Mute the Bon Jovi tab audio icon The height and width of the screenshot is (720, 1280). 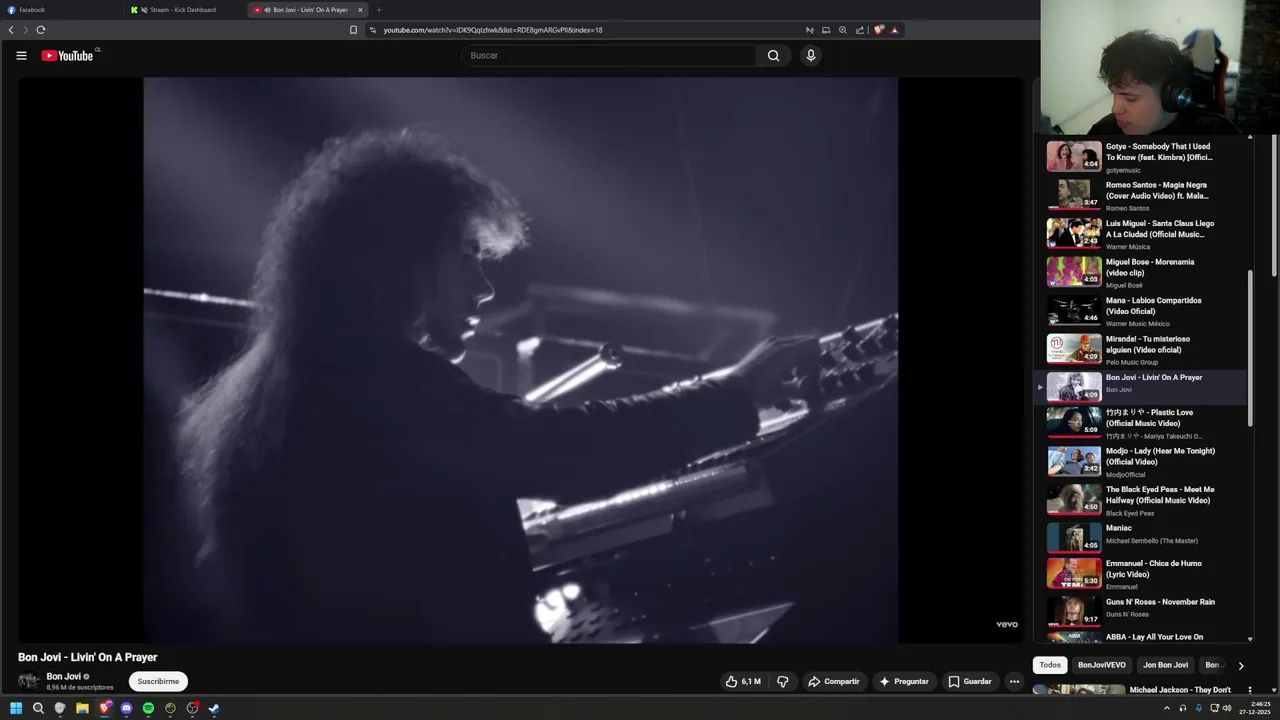tap(267, 10)
